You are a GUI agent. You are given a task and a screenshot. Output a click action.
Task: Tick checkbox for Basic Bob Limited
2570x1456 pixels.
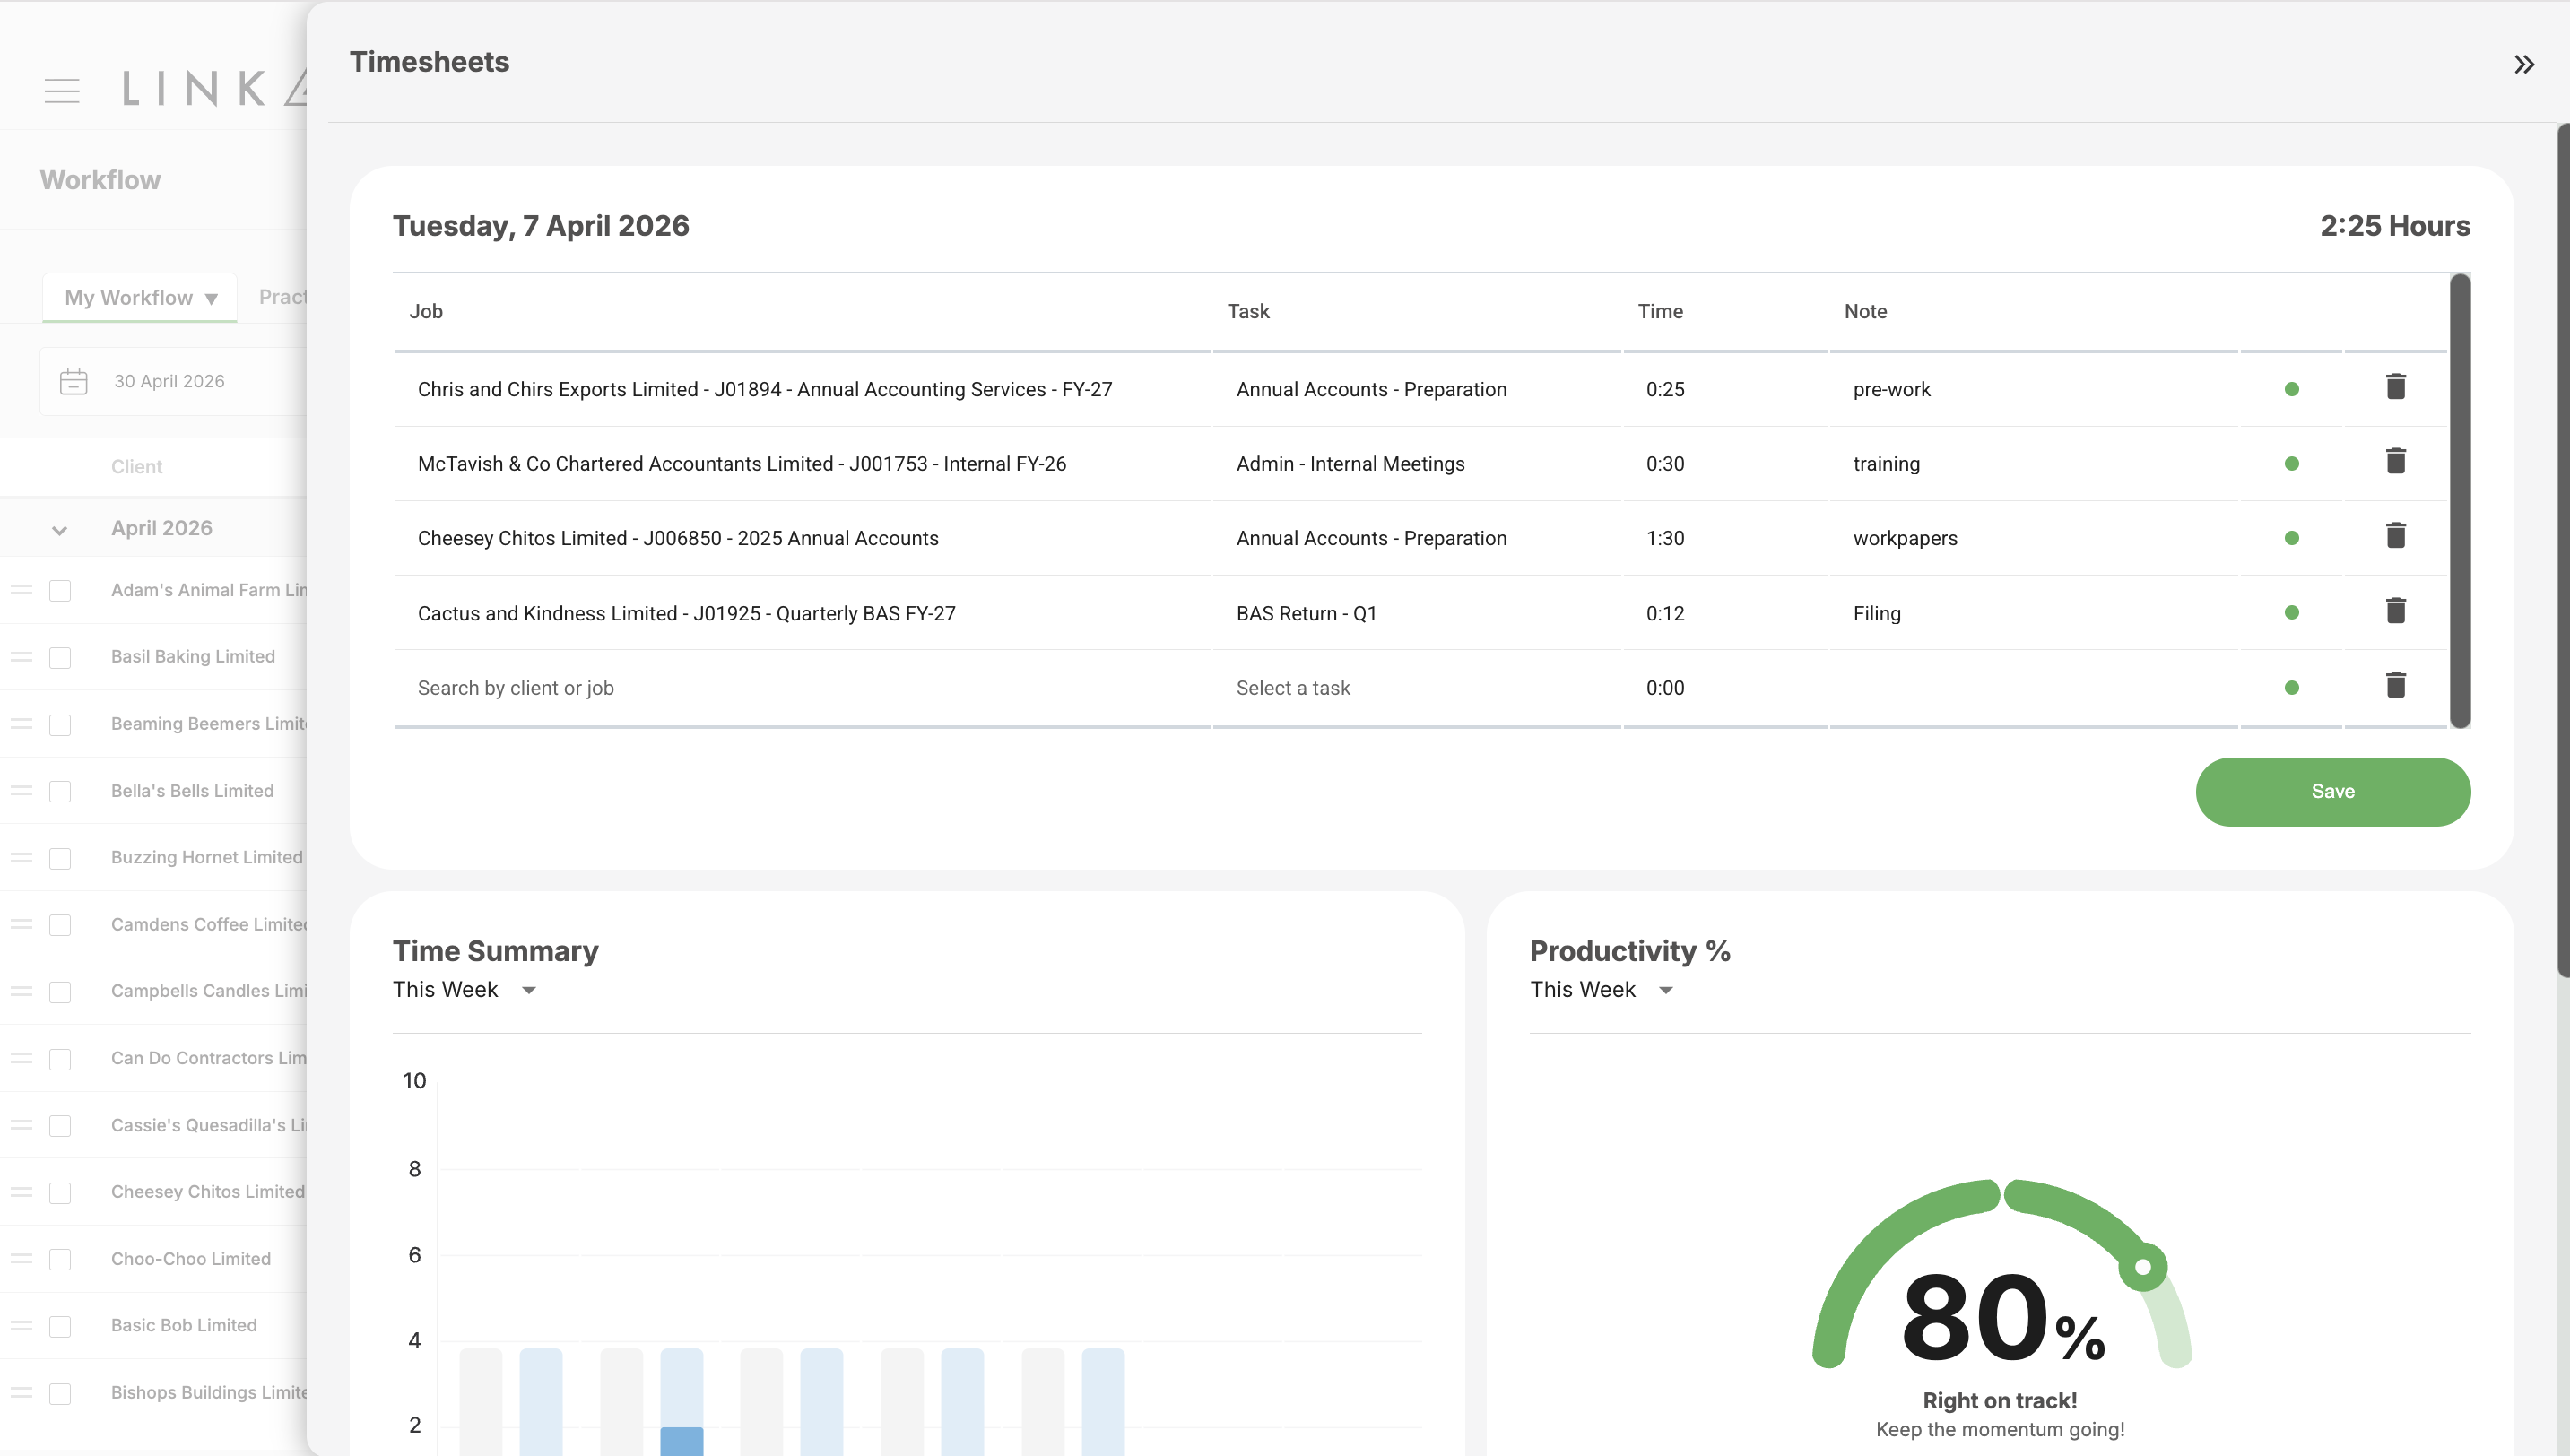pyautogui.click(x=60, y=1327)
